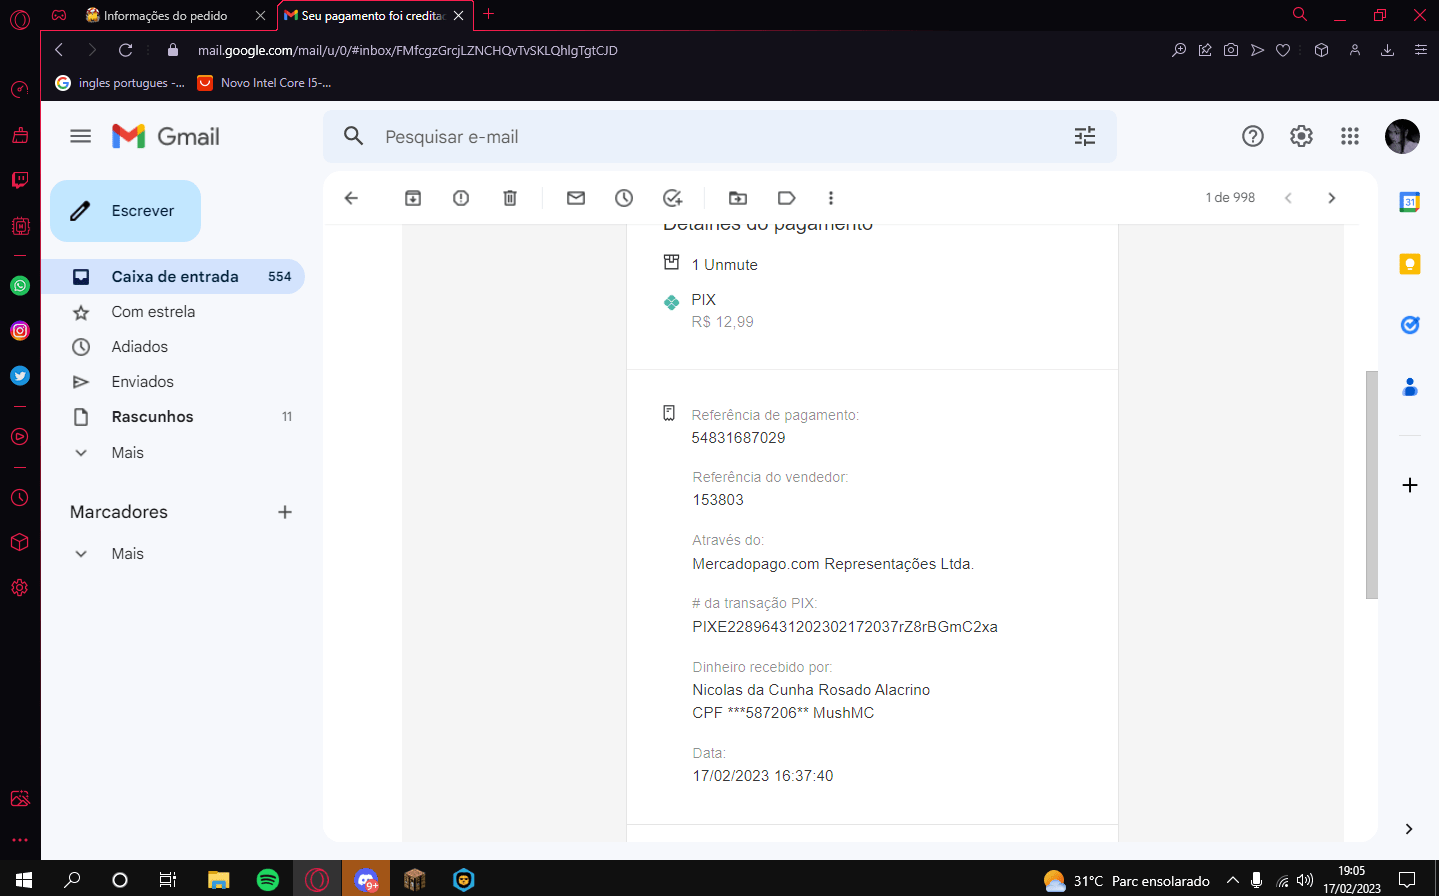Open File Explorer from taskbar

(x=219, y=880)
